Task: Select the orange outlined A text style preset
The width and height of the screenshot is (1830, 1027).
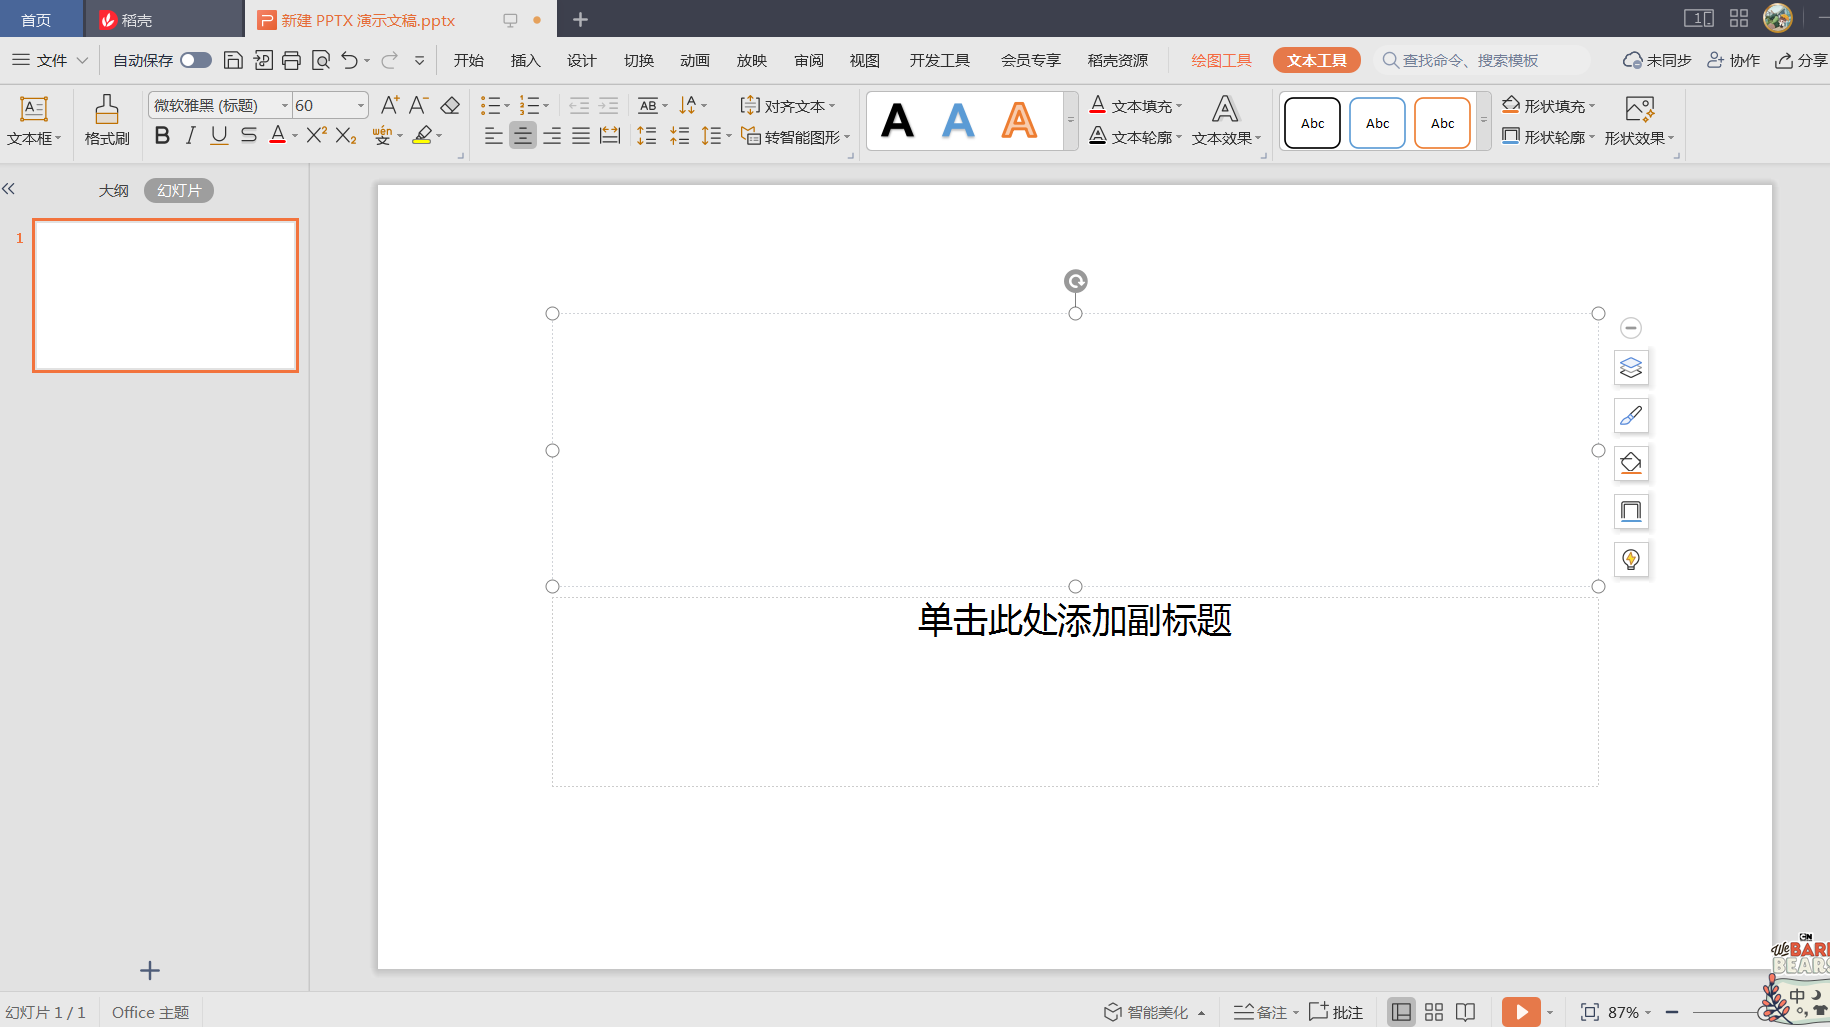Action: tap(1019, 121)
